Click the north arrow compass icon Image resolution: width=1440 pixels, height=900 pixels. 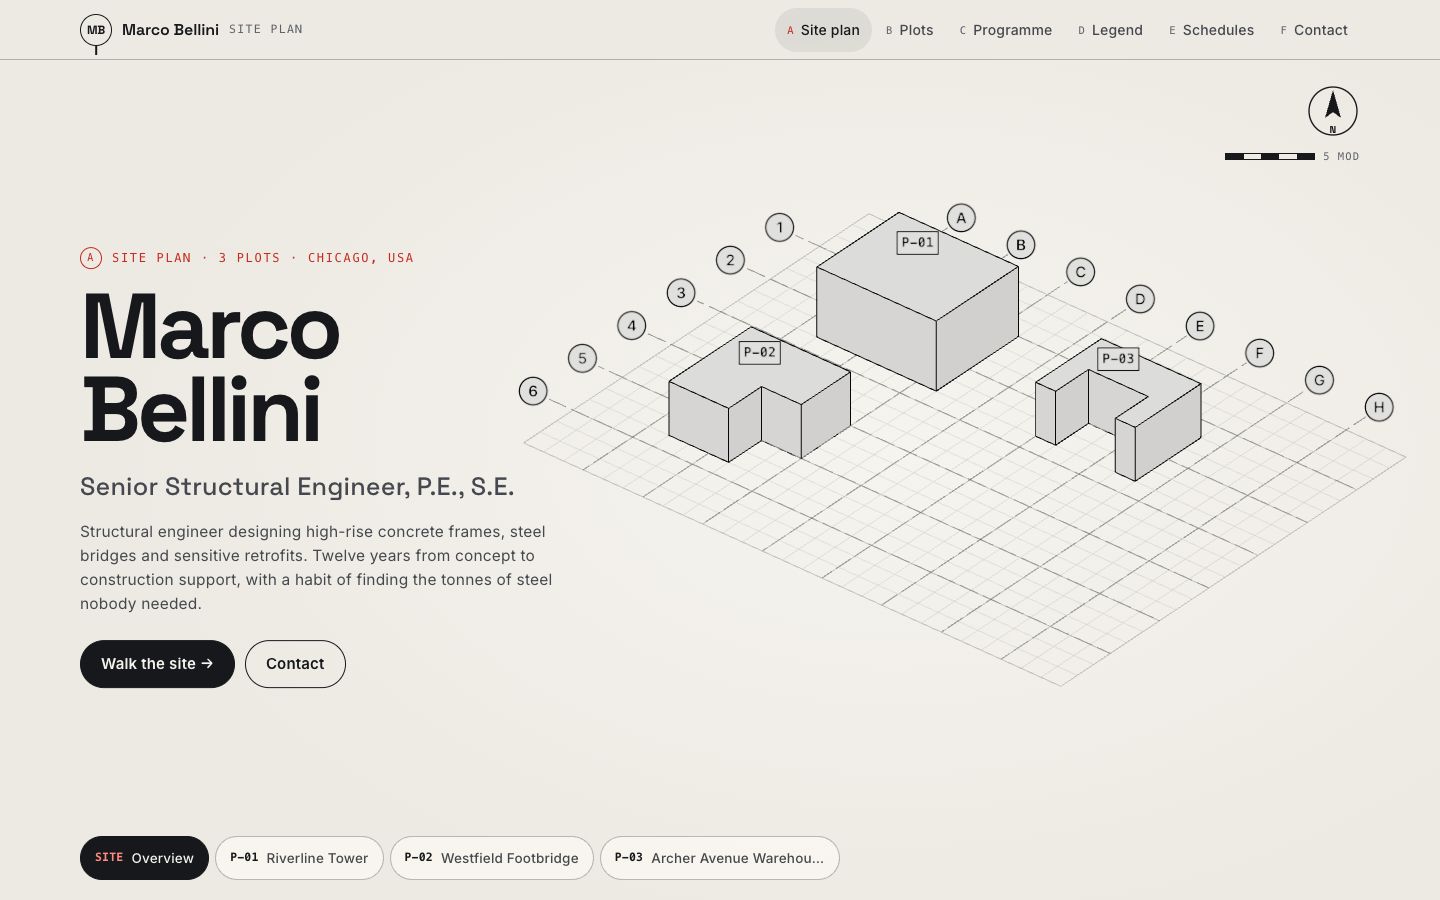[1333, 111]
